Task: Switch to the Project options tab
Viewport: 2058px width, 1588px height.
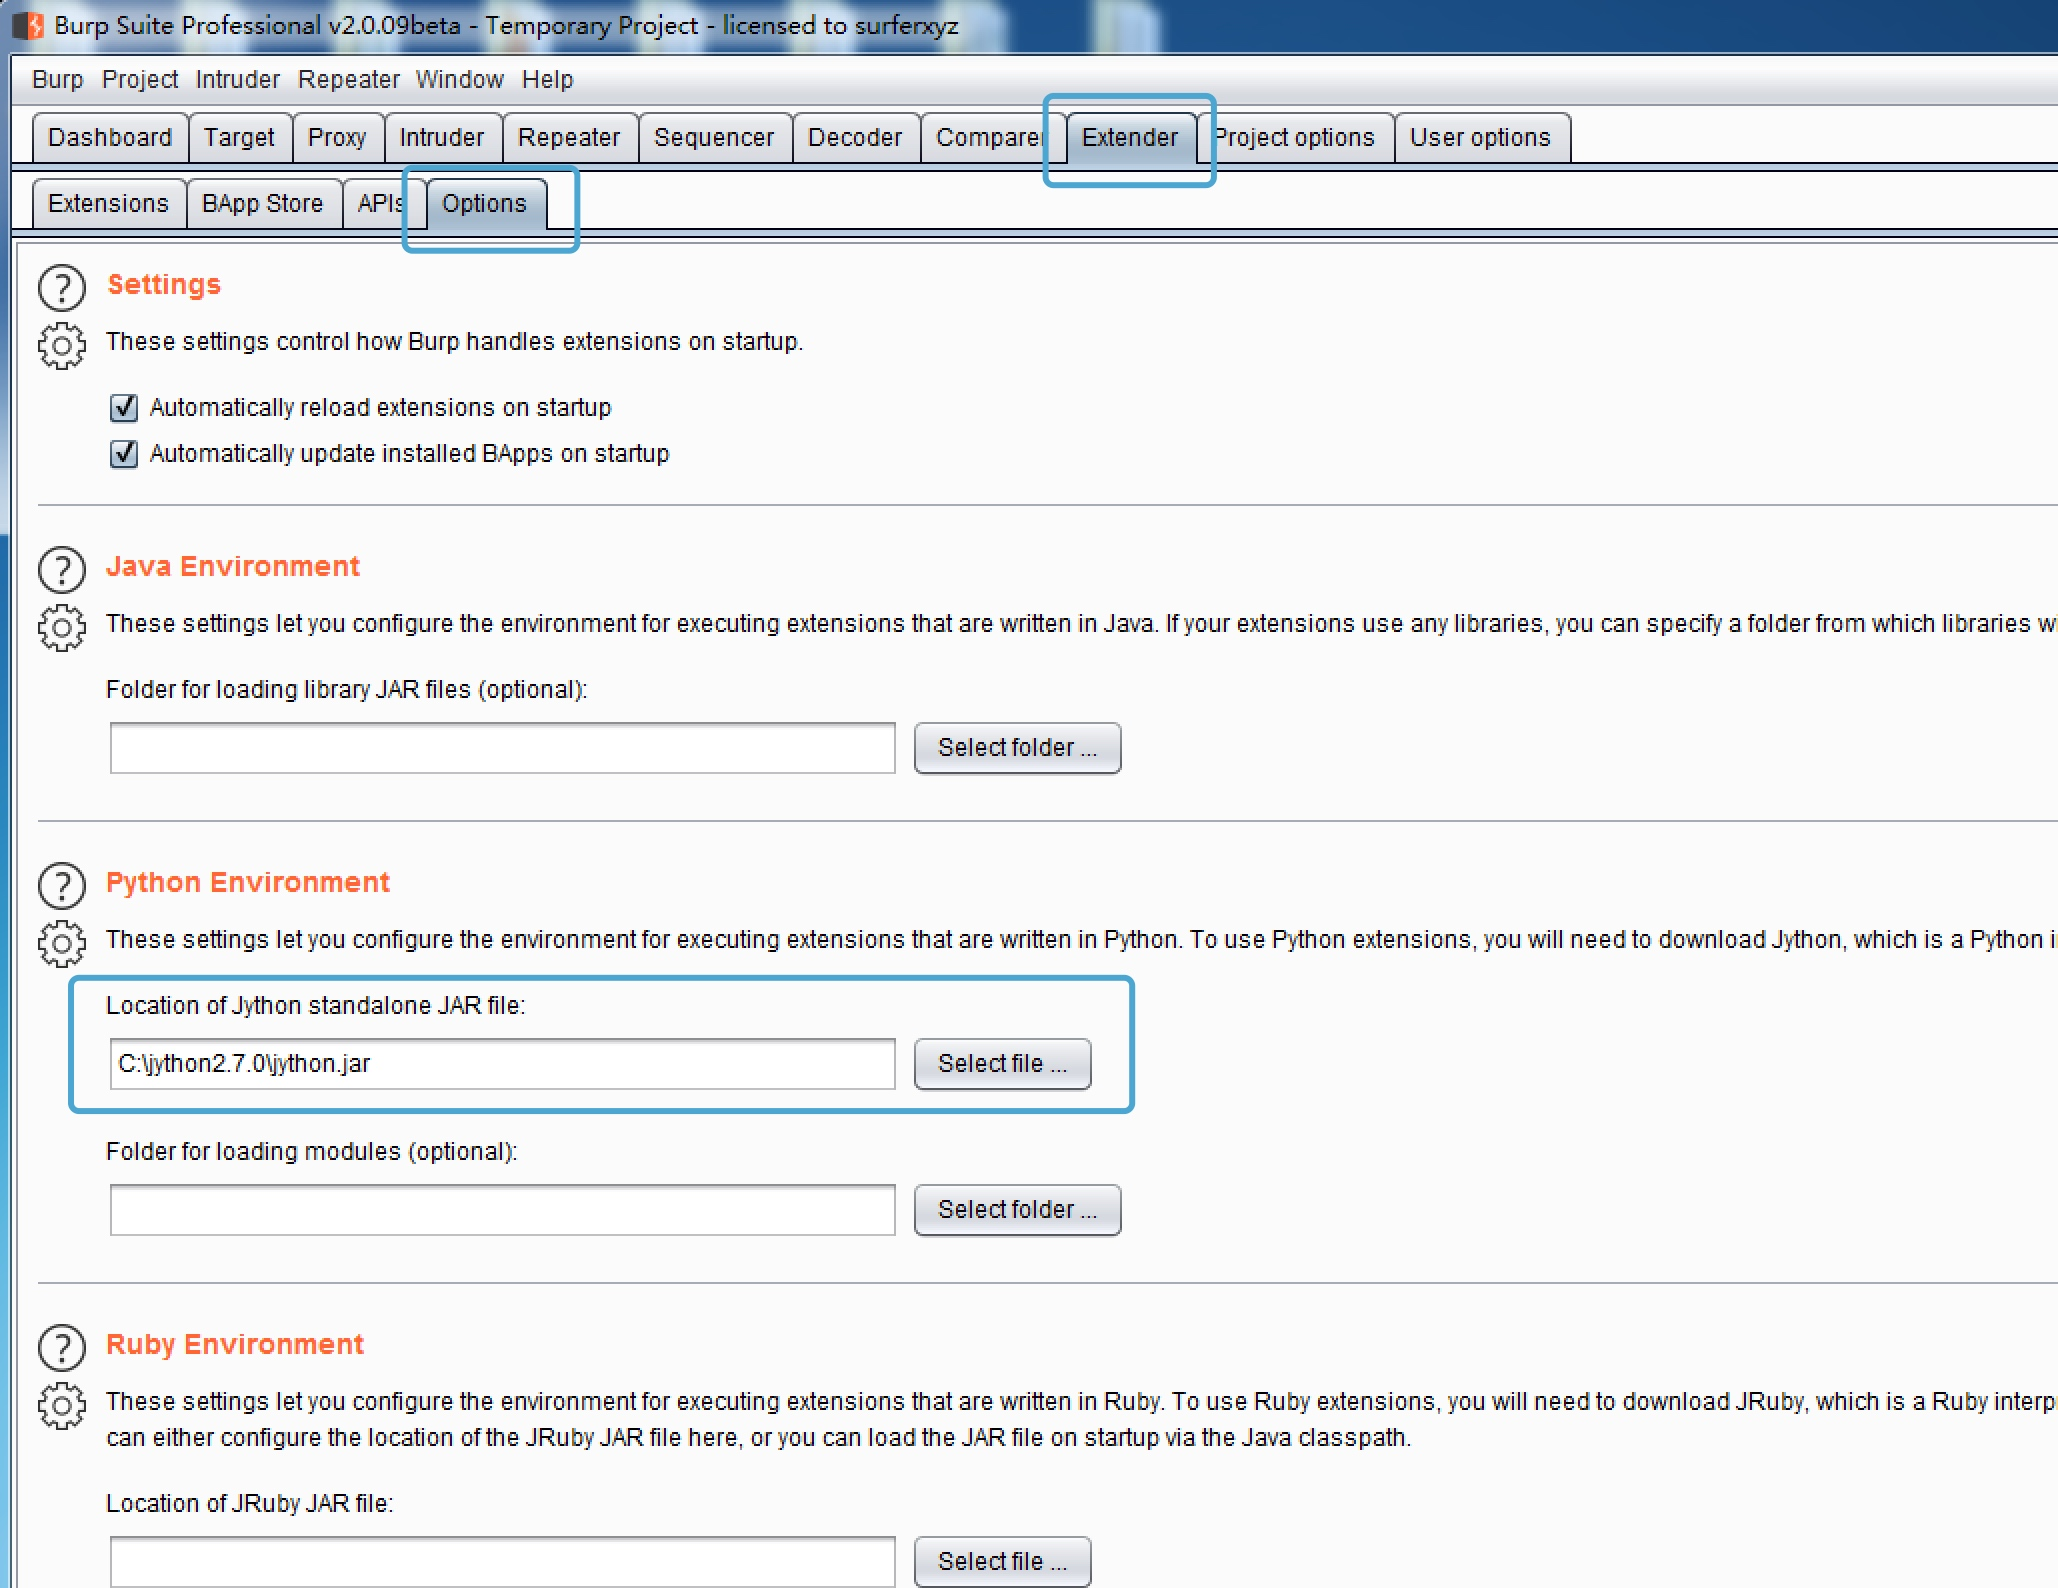Action: pyautogui.click(x=1295, y=138)
